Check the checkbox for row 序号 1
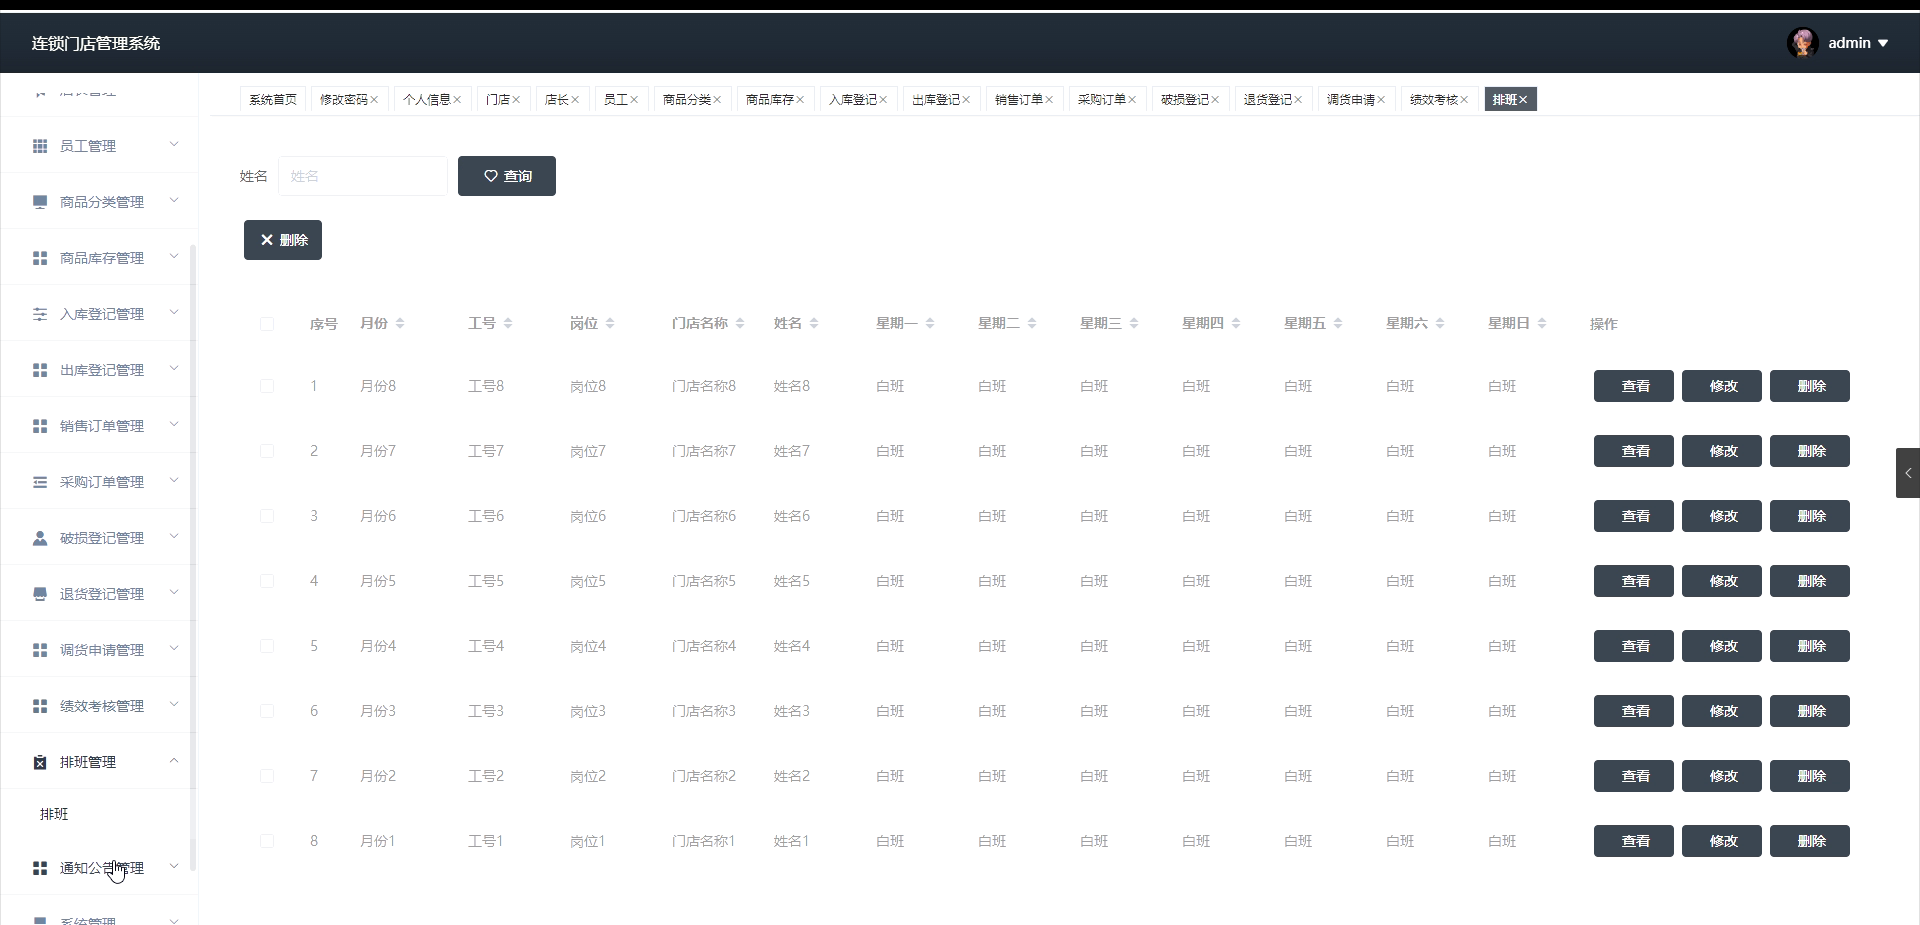This screenshot has width=1920, height=925. coord(267,387)
